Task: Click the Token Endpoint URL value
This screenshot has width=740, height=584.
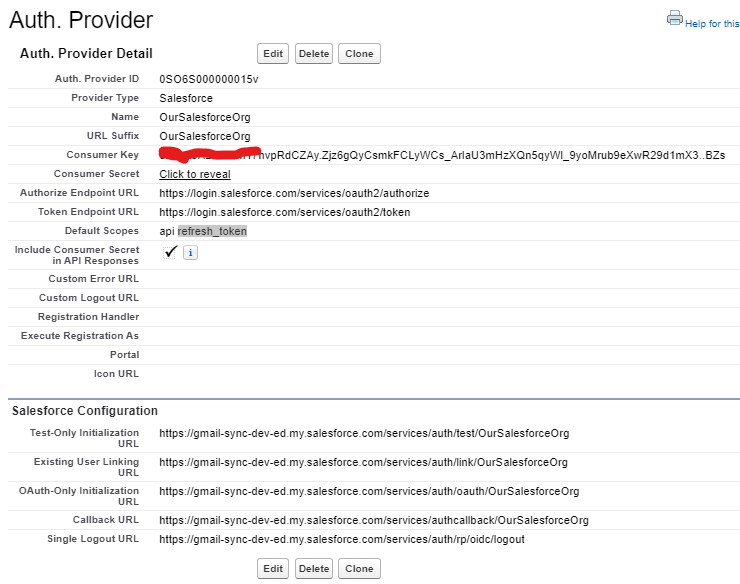Action: pyautogui.click(x=284, y=212)
